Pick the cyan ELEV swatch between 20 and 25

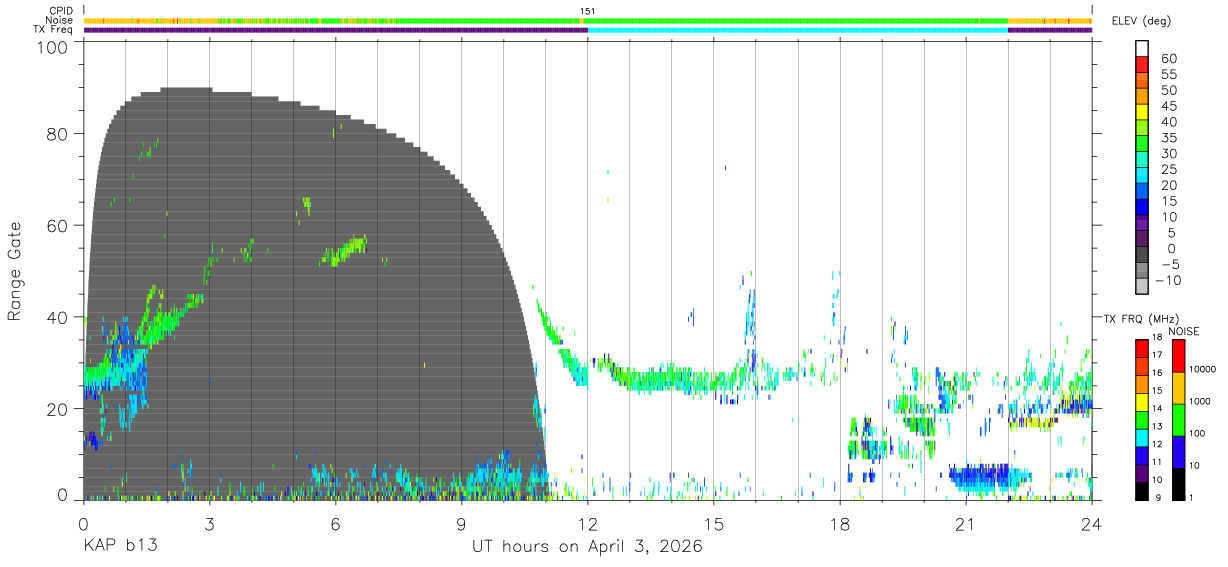(x=1143, y=176)
